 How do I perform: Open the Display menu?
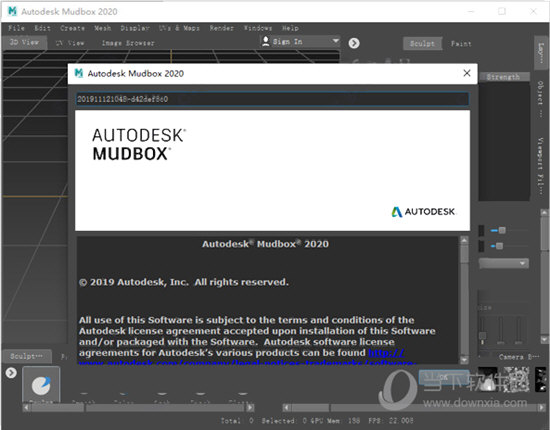(x=135, y=28)
